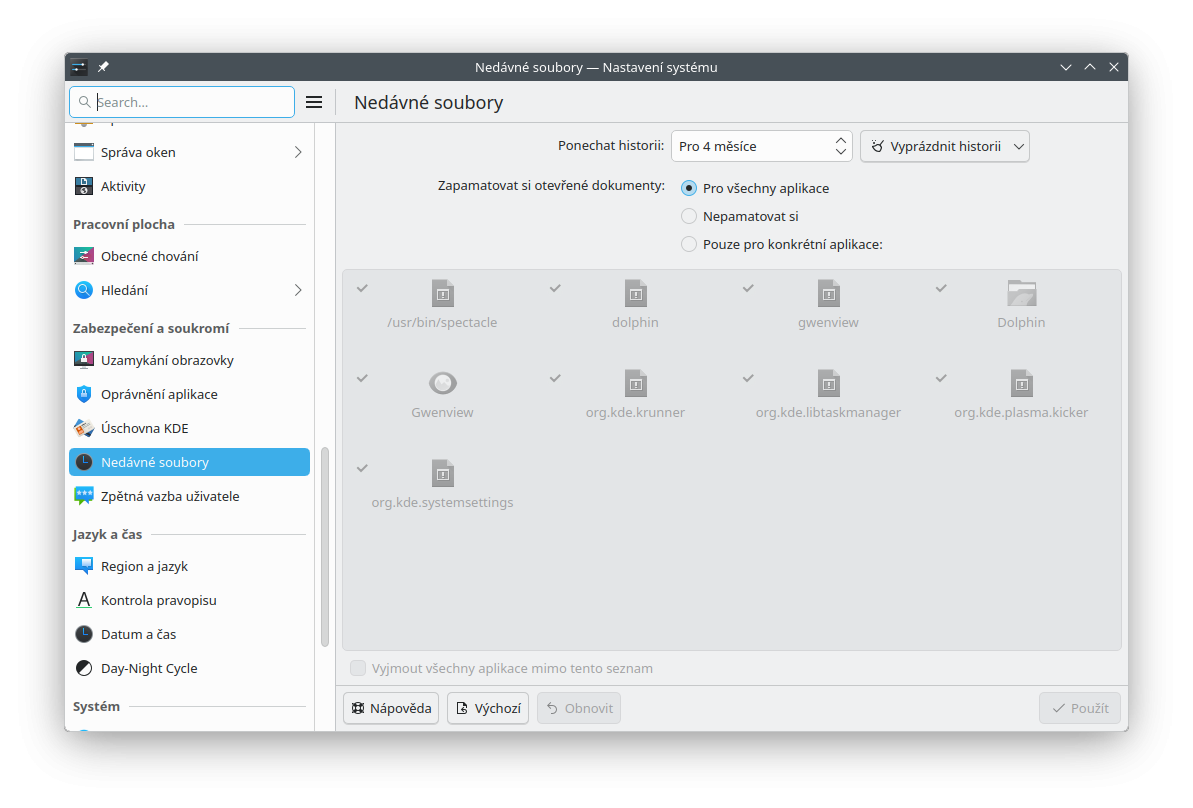Click the Region a jazyk icon

tap(84, 566)
